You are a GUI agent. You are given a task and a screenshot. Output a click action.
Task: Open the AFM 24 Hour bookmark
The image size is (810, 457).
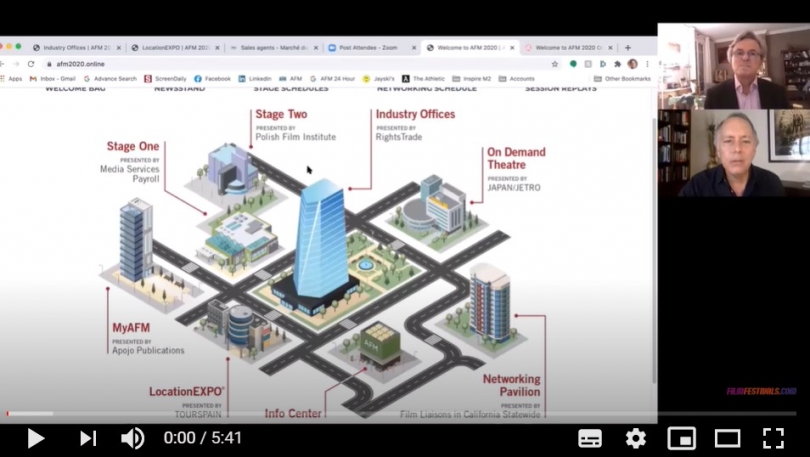click(x=332, y=79)
